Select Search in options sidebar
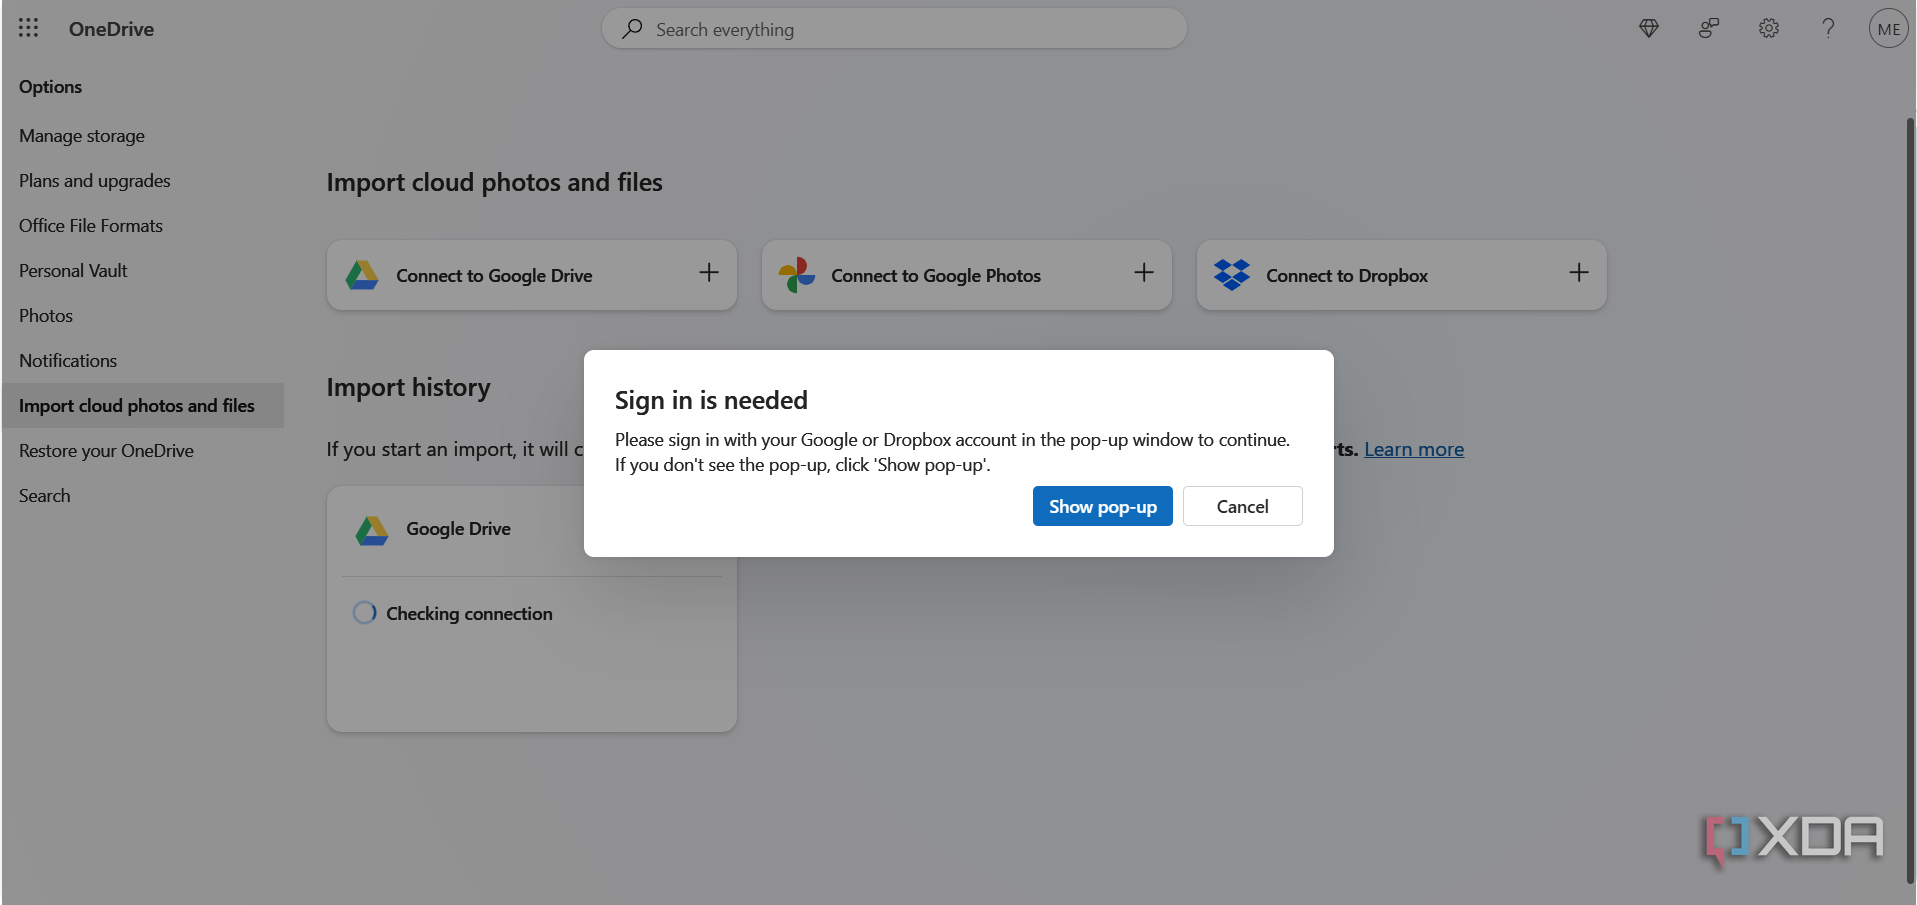1917x905 pixels. 45,496
